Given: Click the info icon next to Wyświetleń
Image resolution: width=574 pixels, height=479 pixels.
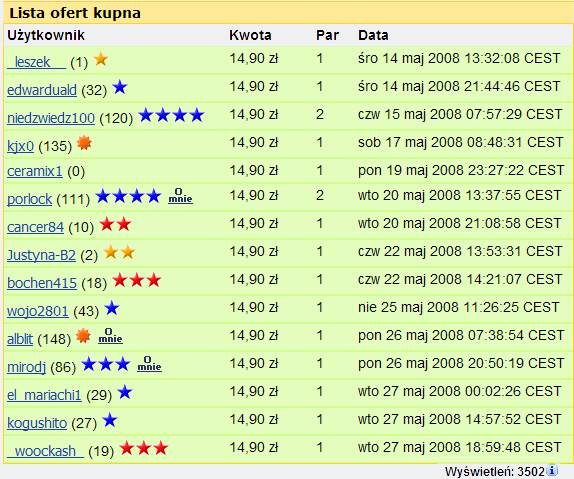Looking at the screenshot, I should 552,471.
